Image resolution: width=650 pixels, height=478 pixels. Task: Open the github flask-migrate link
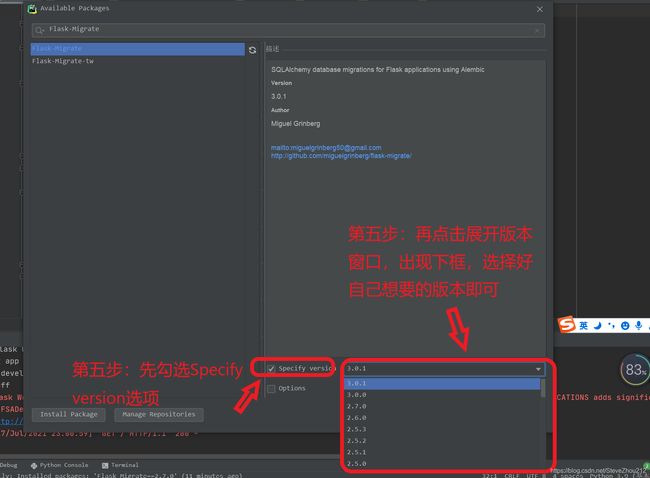pos(341,156)
